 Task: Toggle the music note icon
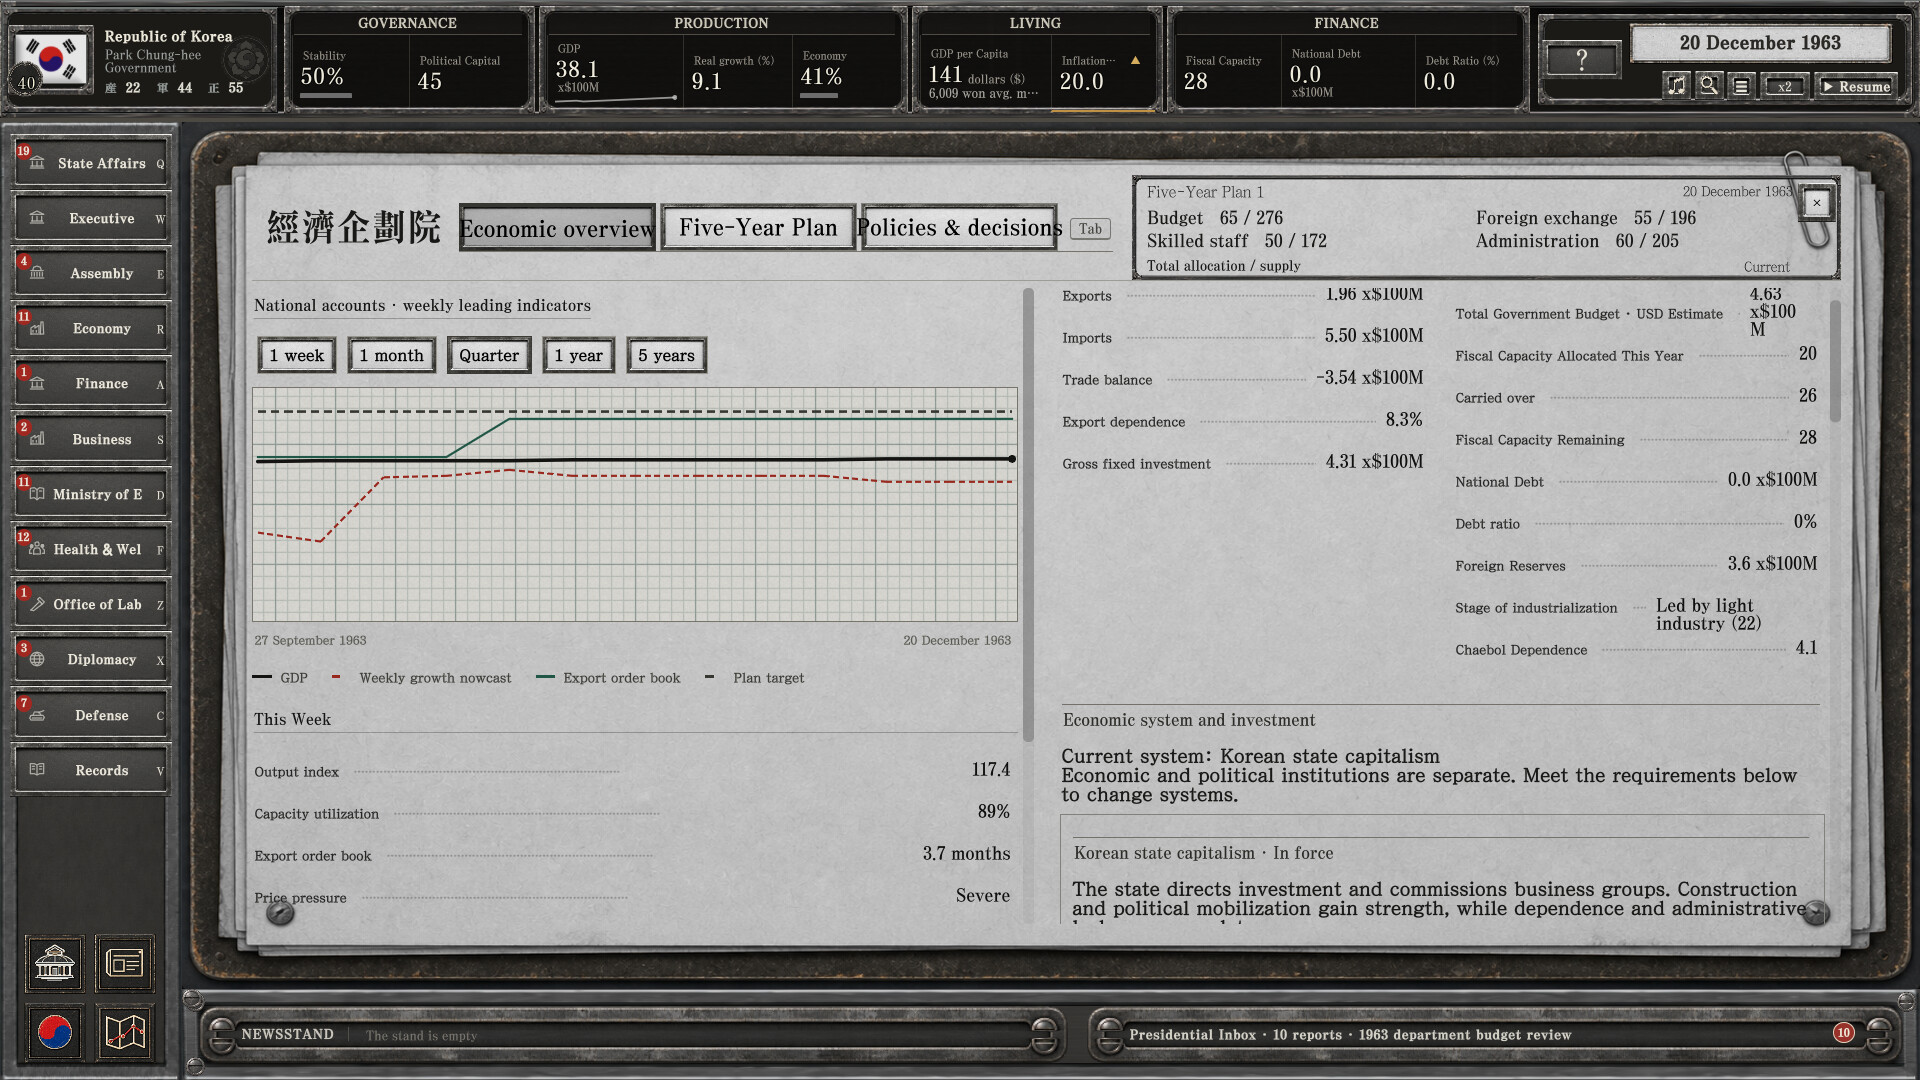[1676, 86]
